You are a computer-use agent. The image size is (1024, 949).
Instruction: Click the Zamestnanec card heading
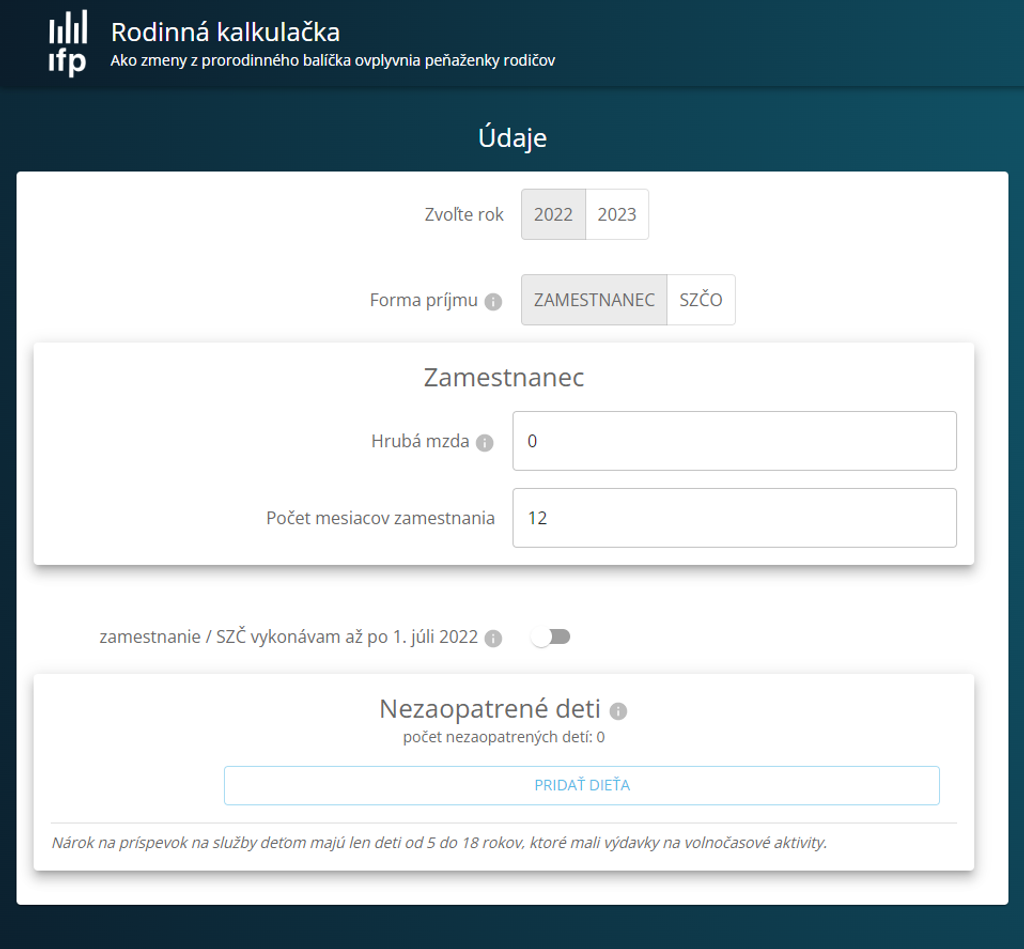(x=504, y=377)
